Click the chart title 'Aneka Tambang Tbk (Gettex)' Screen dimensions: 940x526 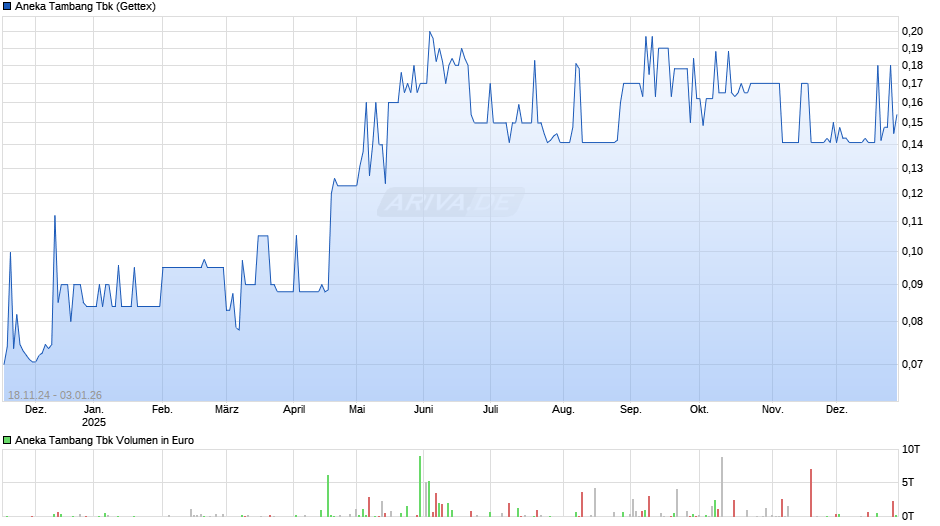(85, 7)
